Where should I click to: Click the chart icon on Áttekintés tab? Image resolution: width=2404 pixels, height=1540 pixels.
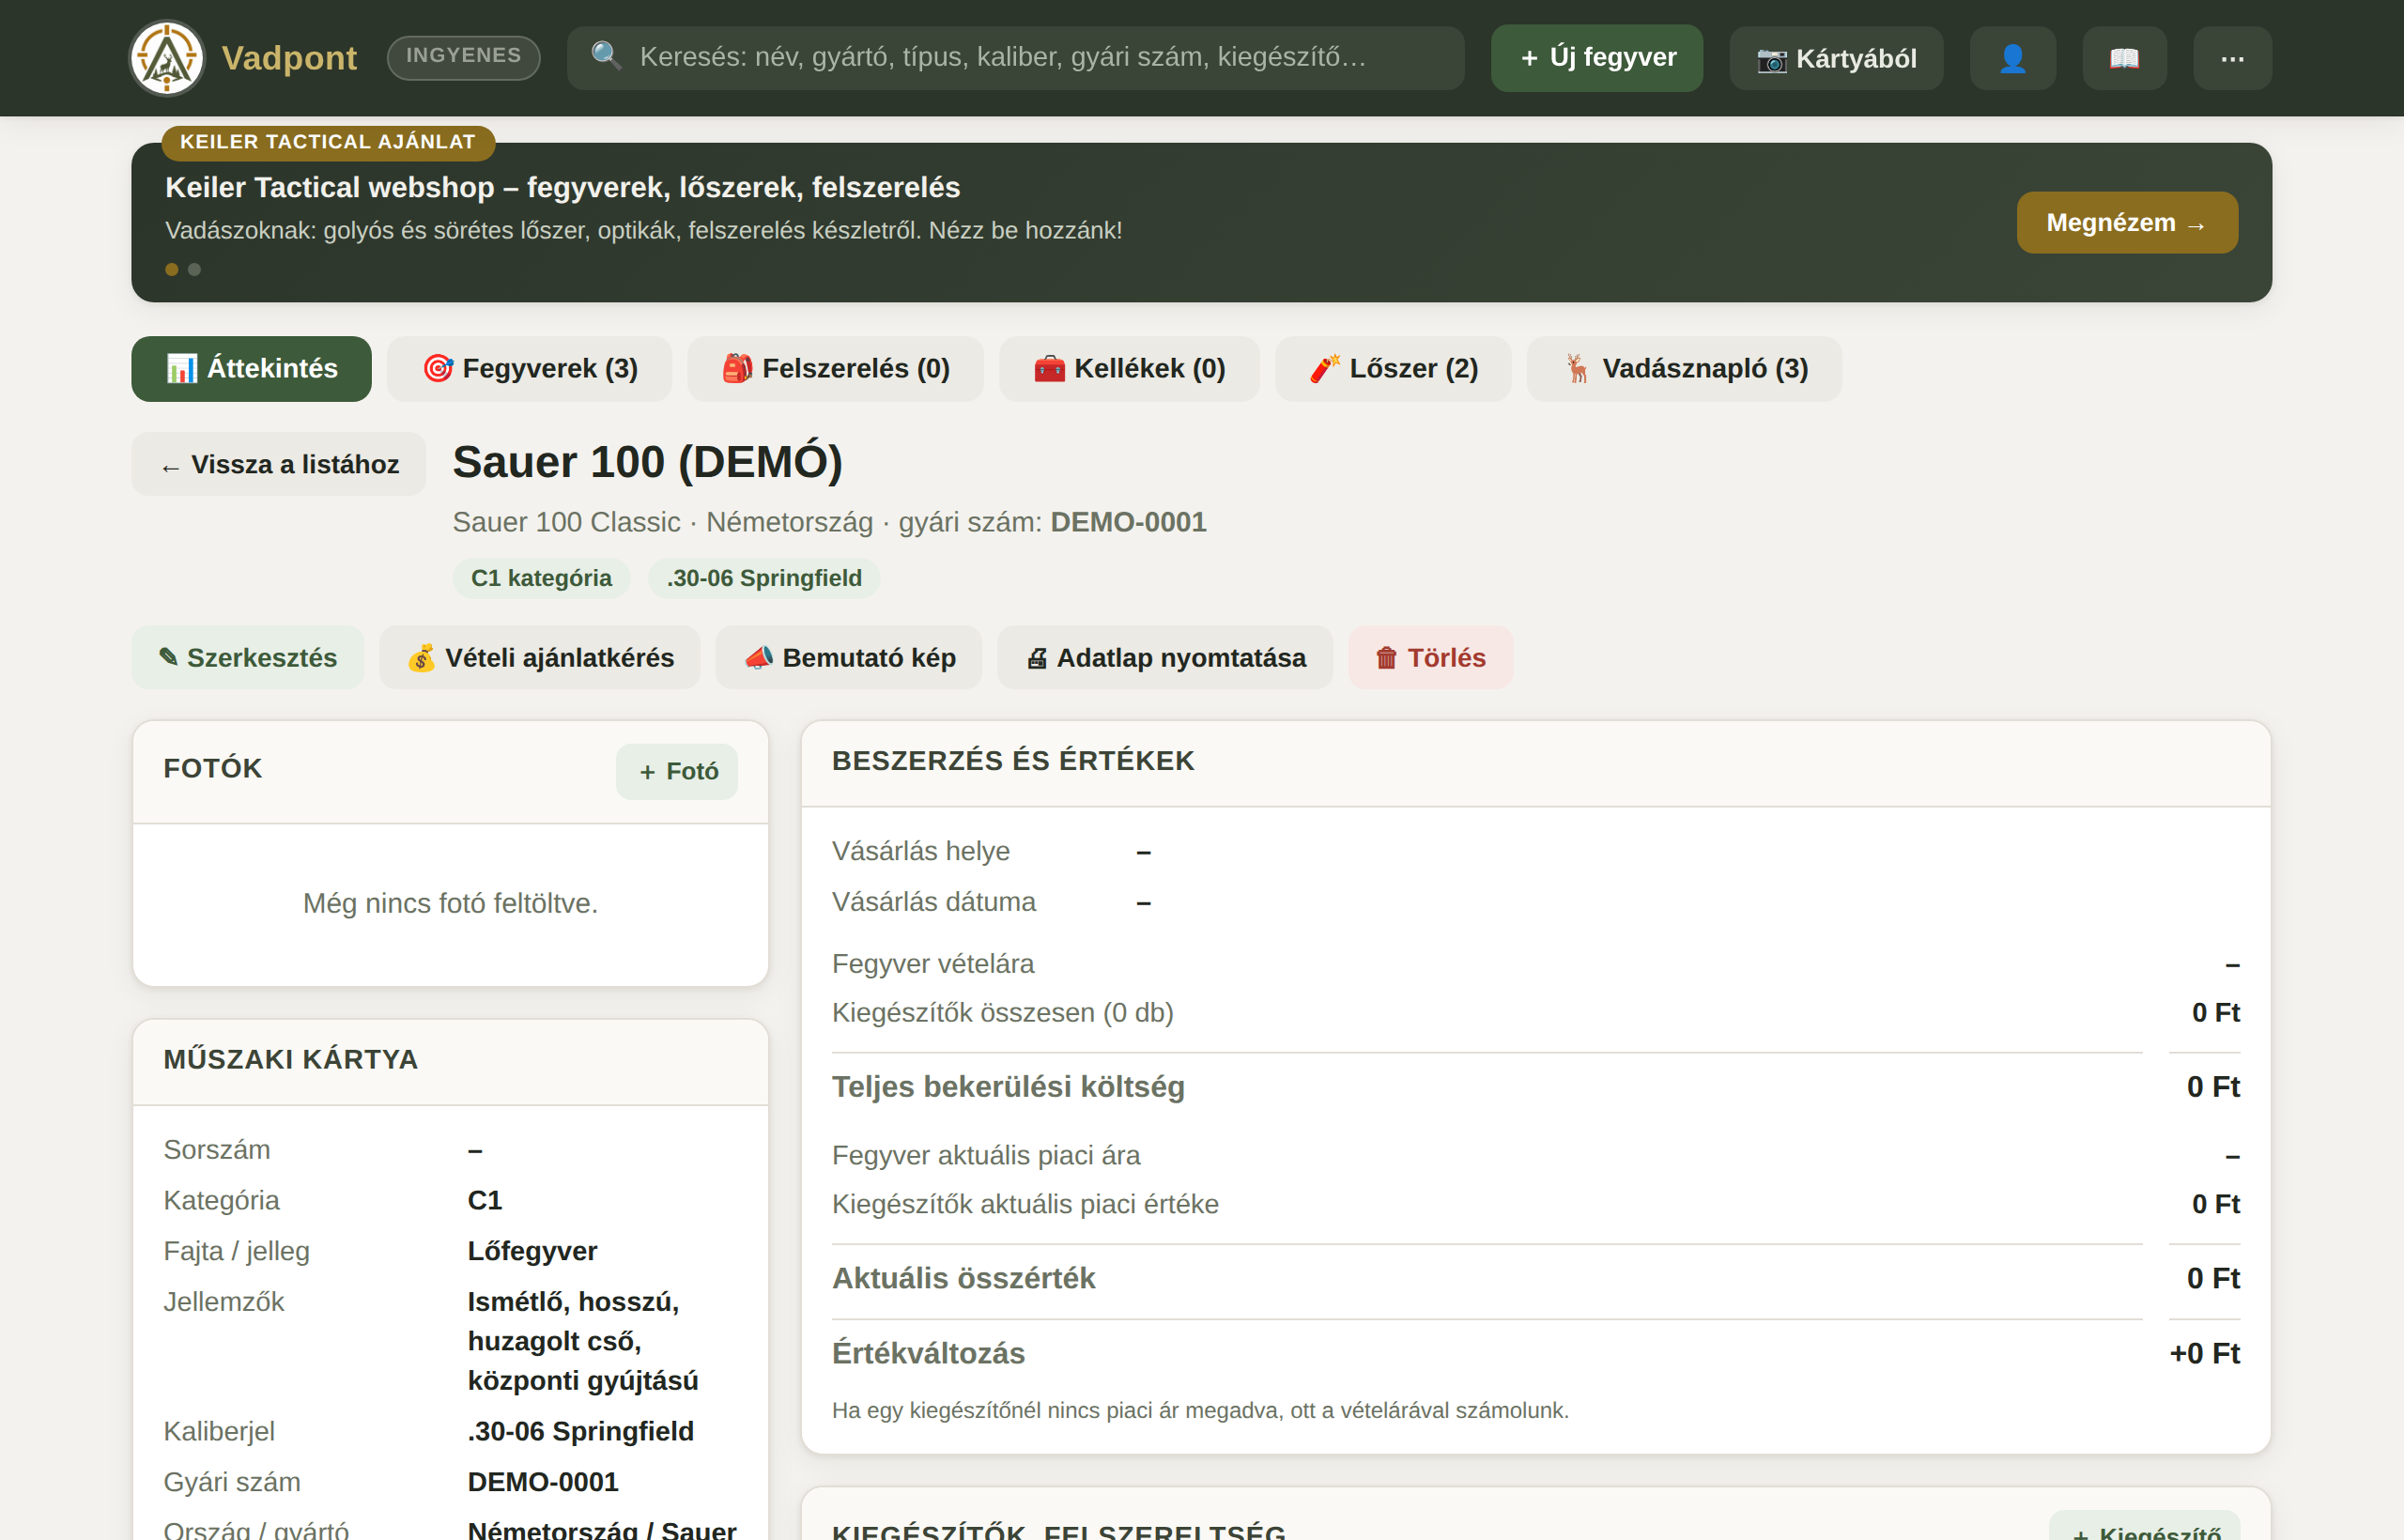coord(181,368)
